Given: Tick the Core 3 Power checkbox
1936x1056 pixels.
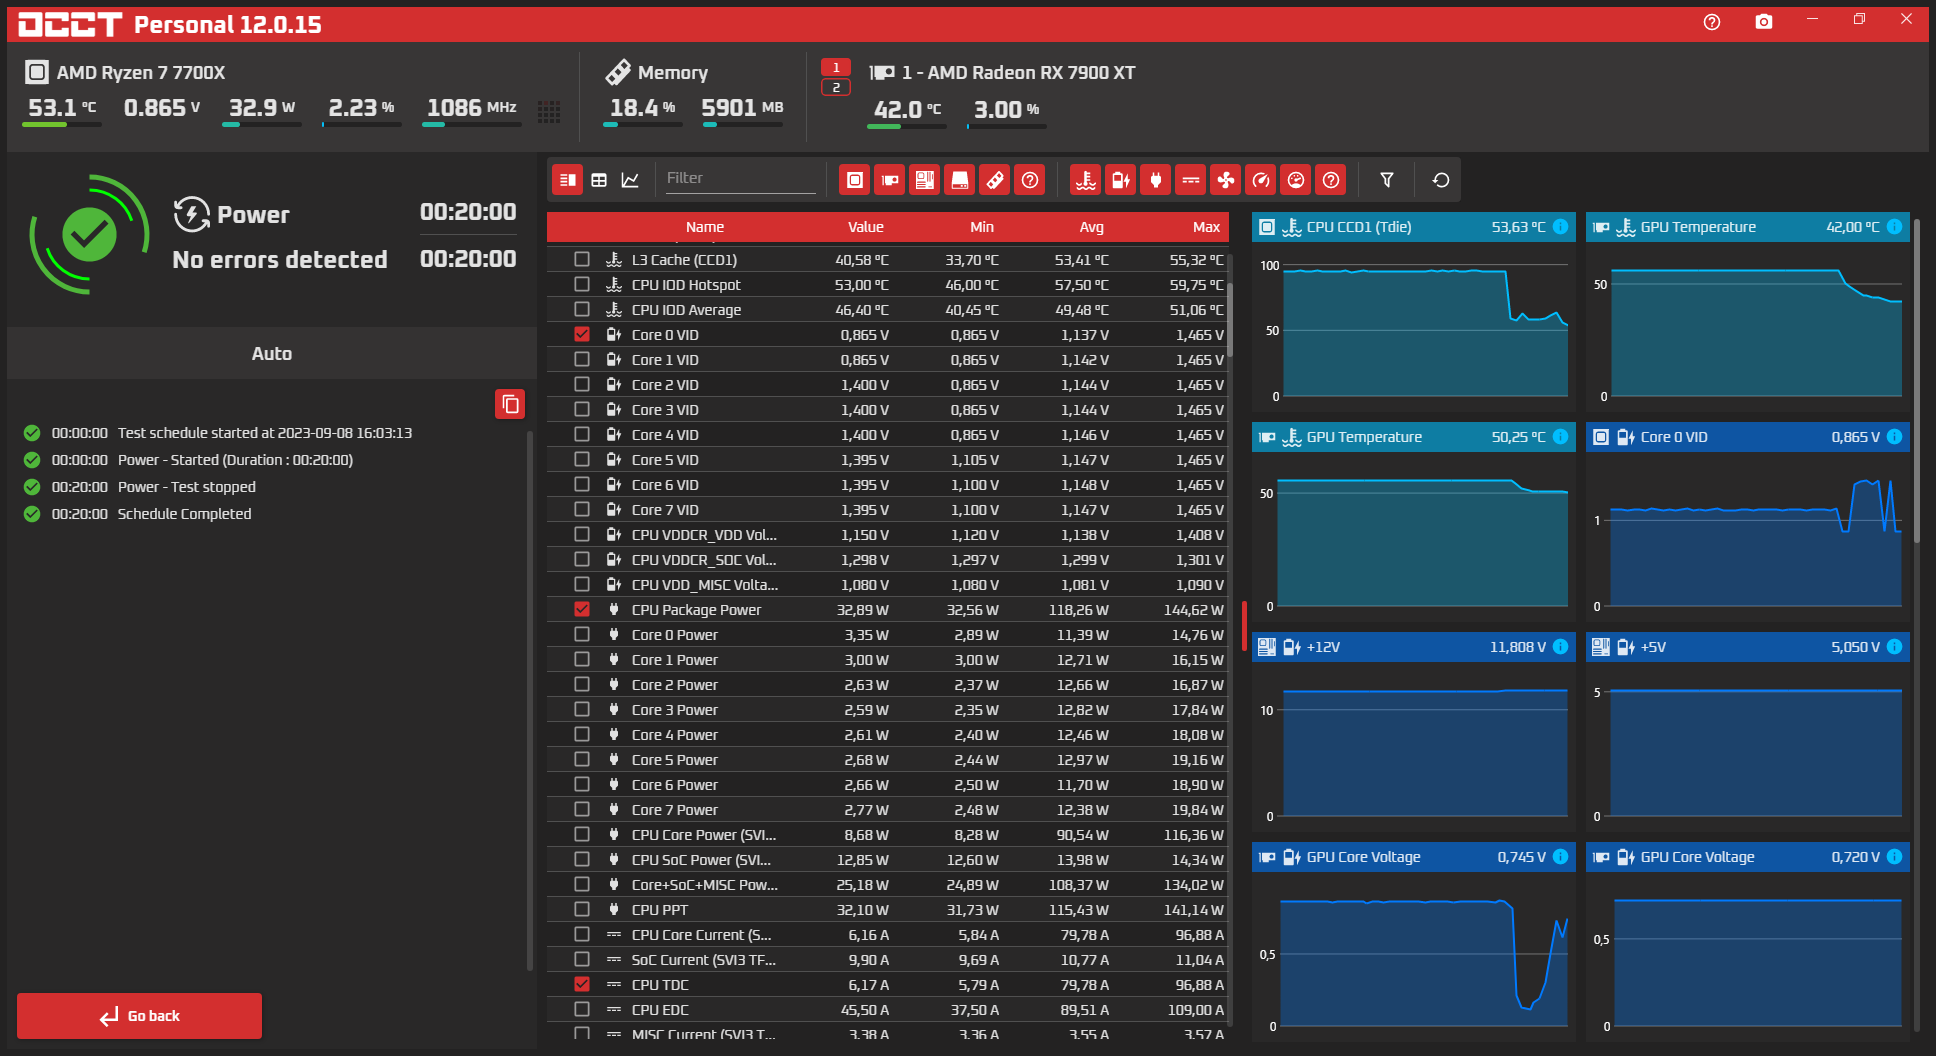Looking at the screenshot, I should coord(582,710).
